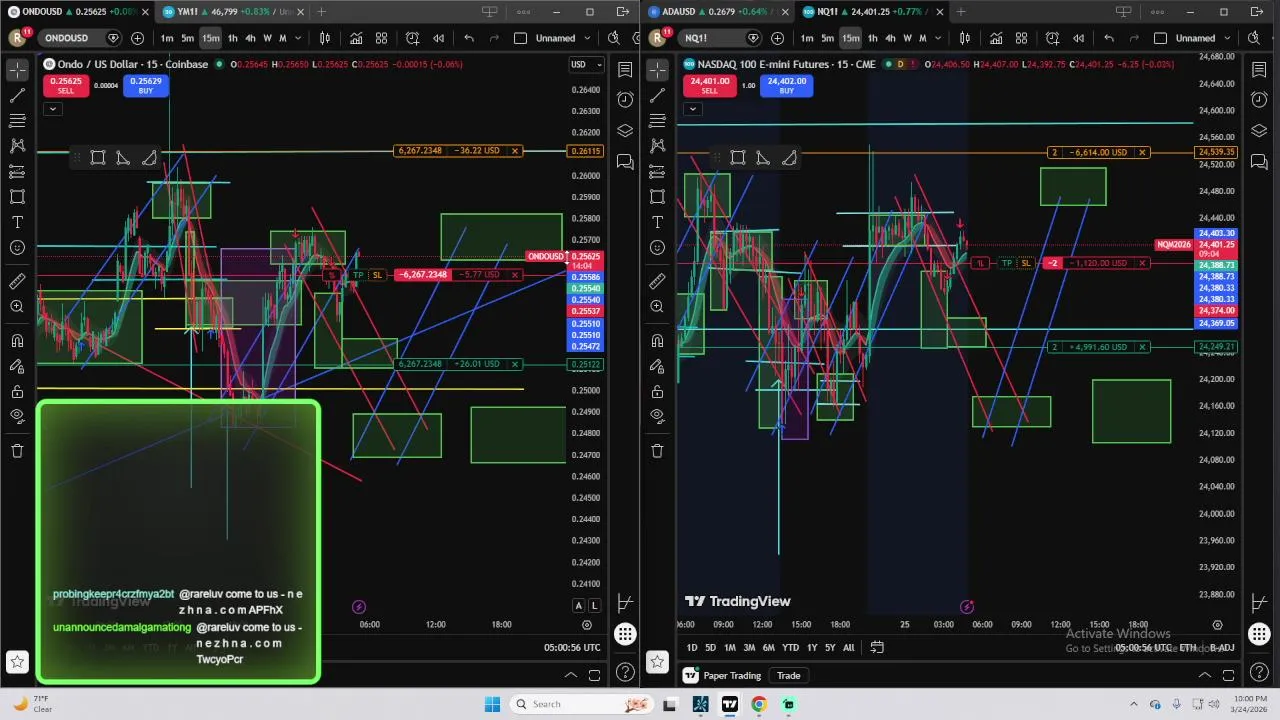Click the Go to date calendar icon in the NQ1! window
Viewport: 1280px width, 720px height.
tap(877, 647)
